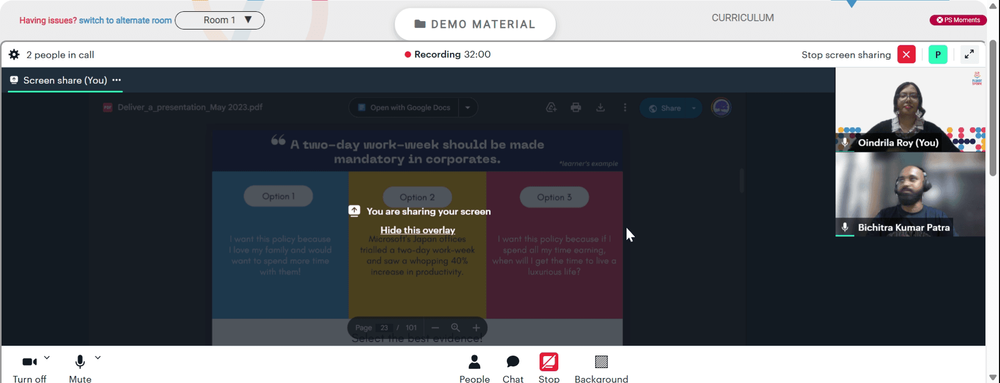This screenshot has width=1000, height=383.
Task: Open PDF viewer more options menu
Action: 625,108
